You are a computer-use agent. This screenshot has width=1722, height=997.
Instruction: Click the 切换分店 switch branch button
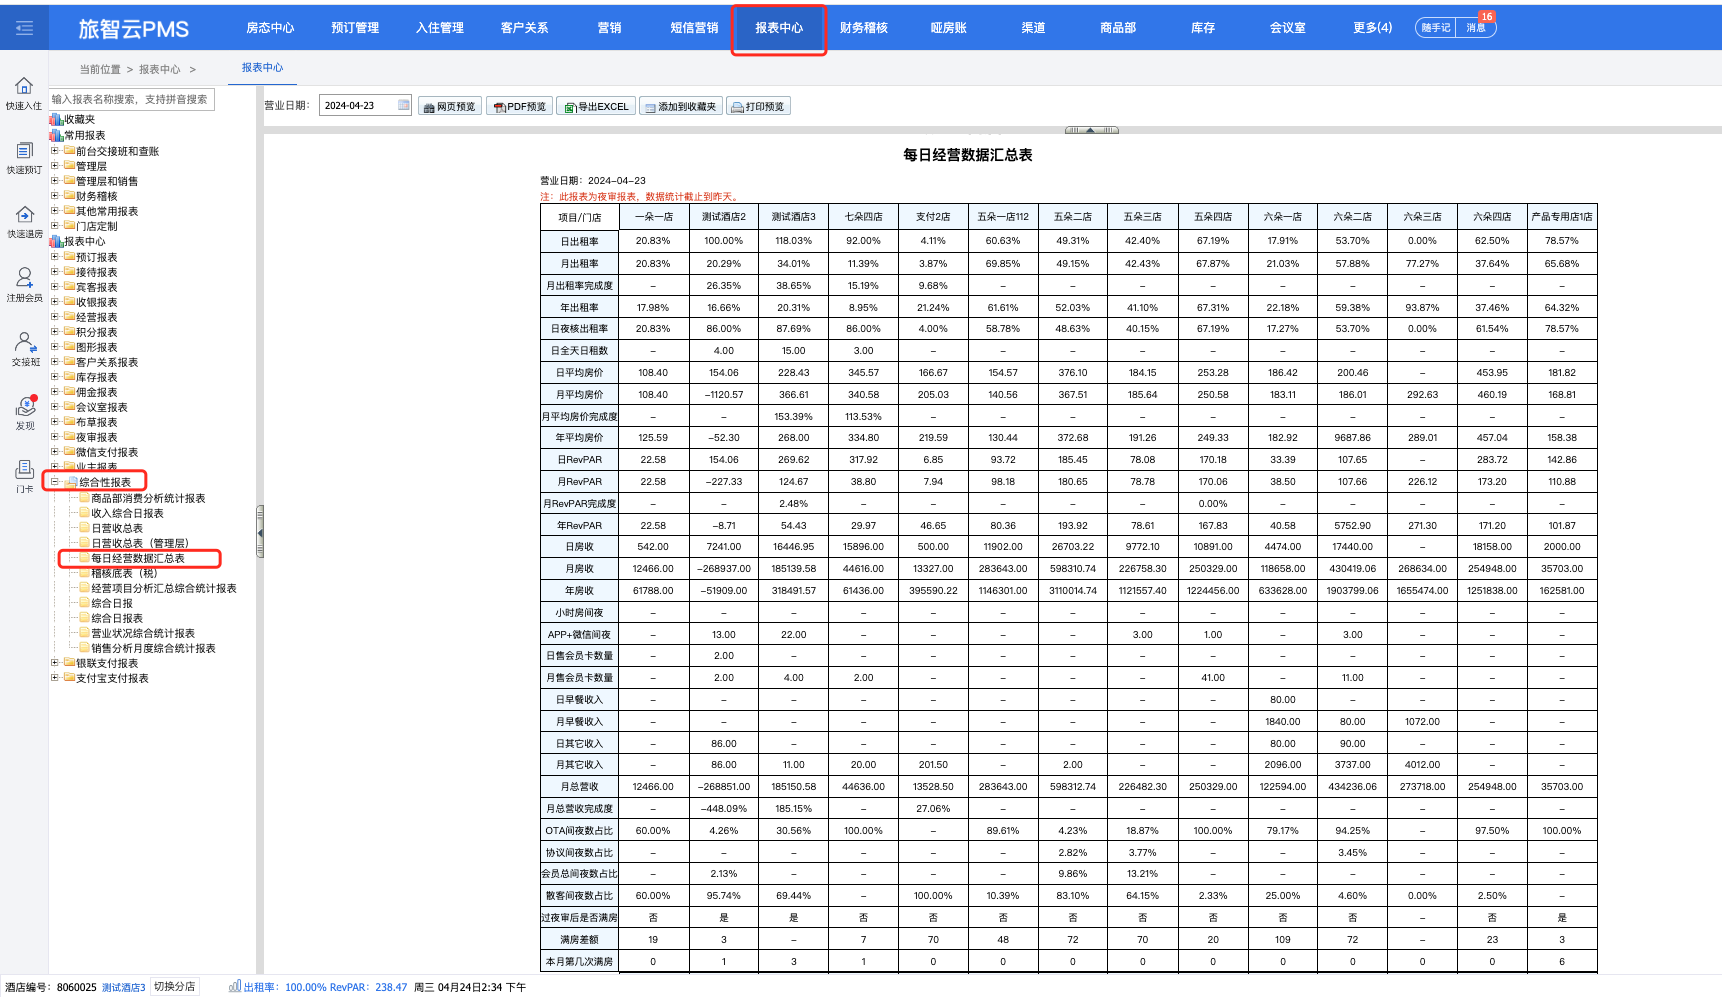[174, 987]
